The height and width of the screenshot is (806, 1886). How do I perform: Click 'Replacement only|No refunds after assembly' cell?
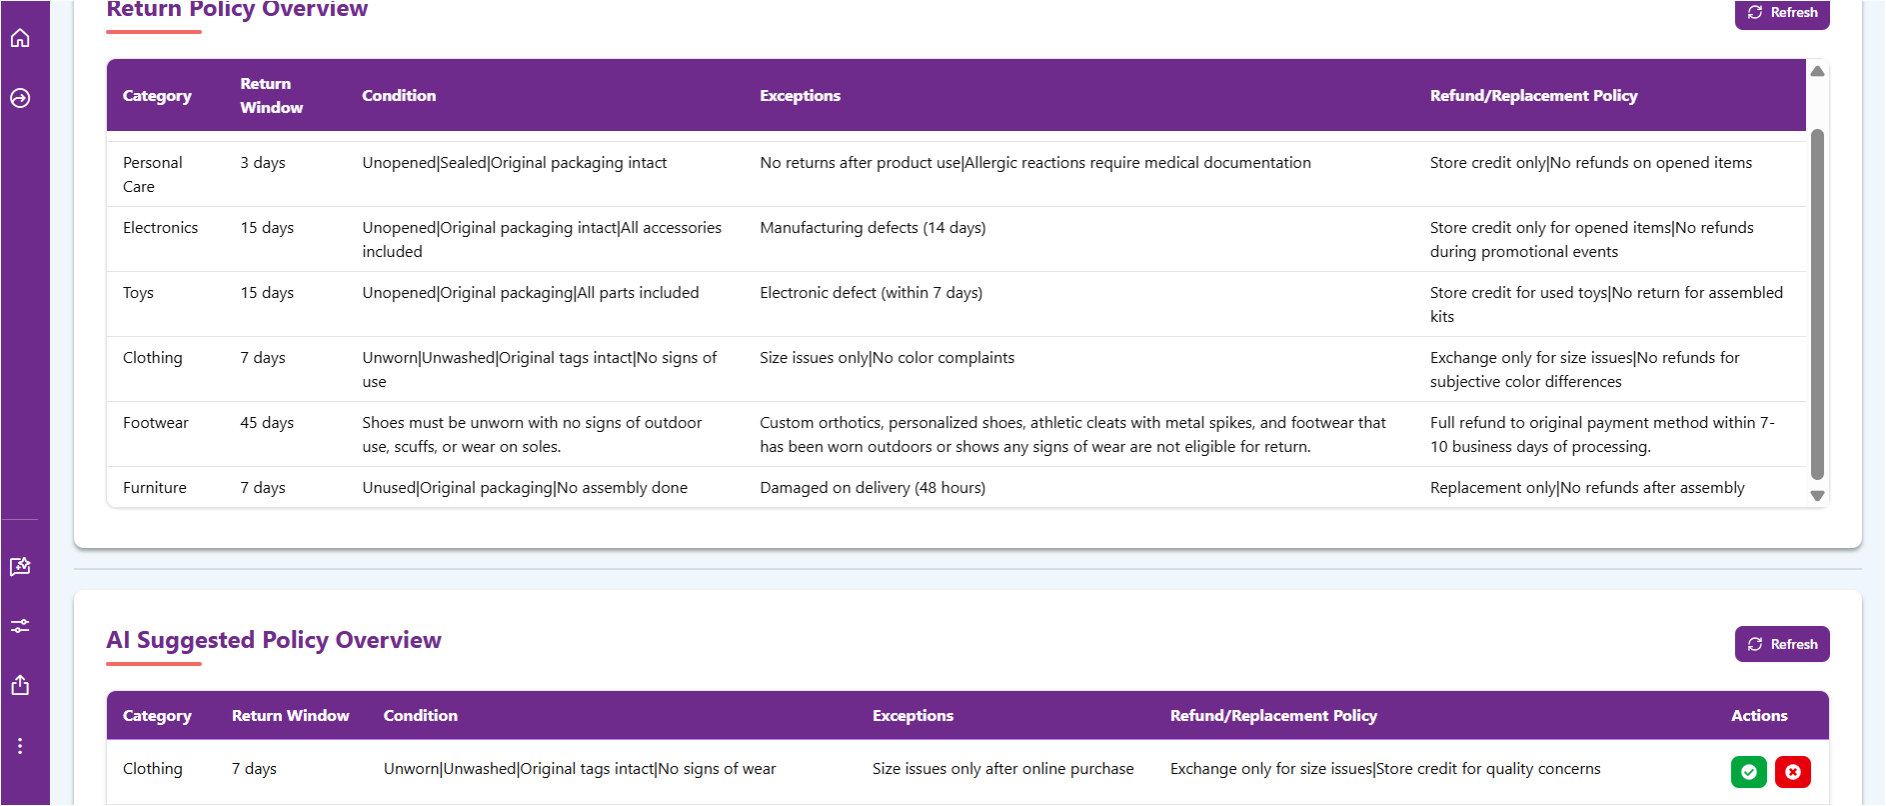coord(1587,488)
